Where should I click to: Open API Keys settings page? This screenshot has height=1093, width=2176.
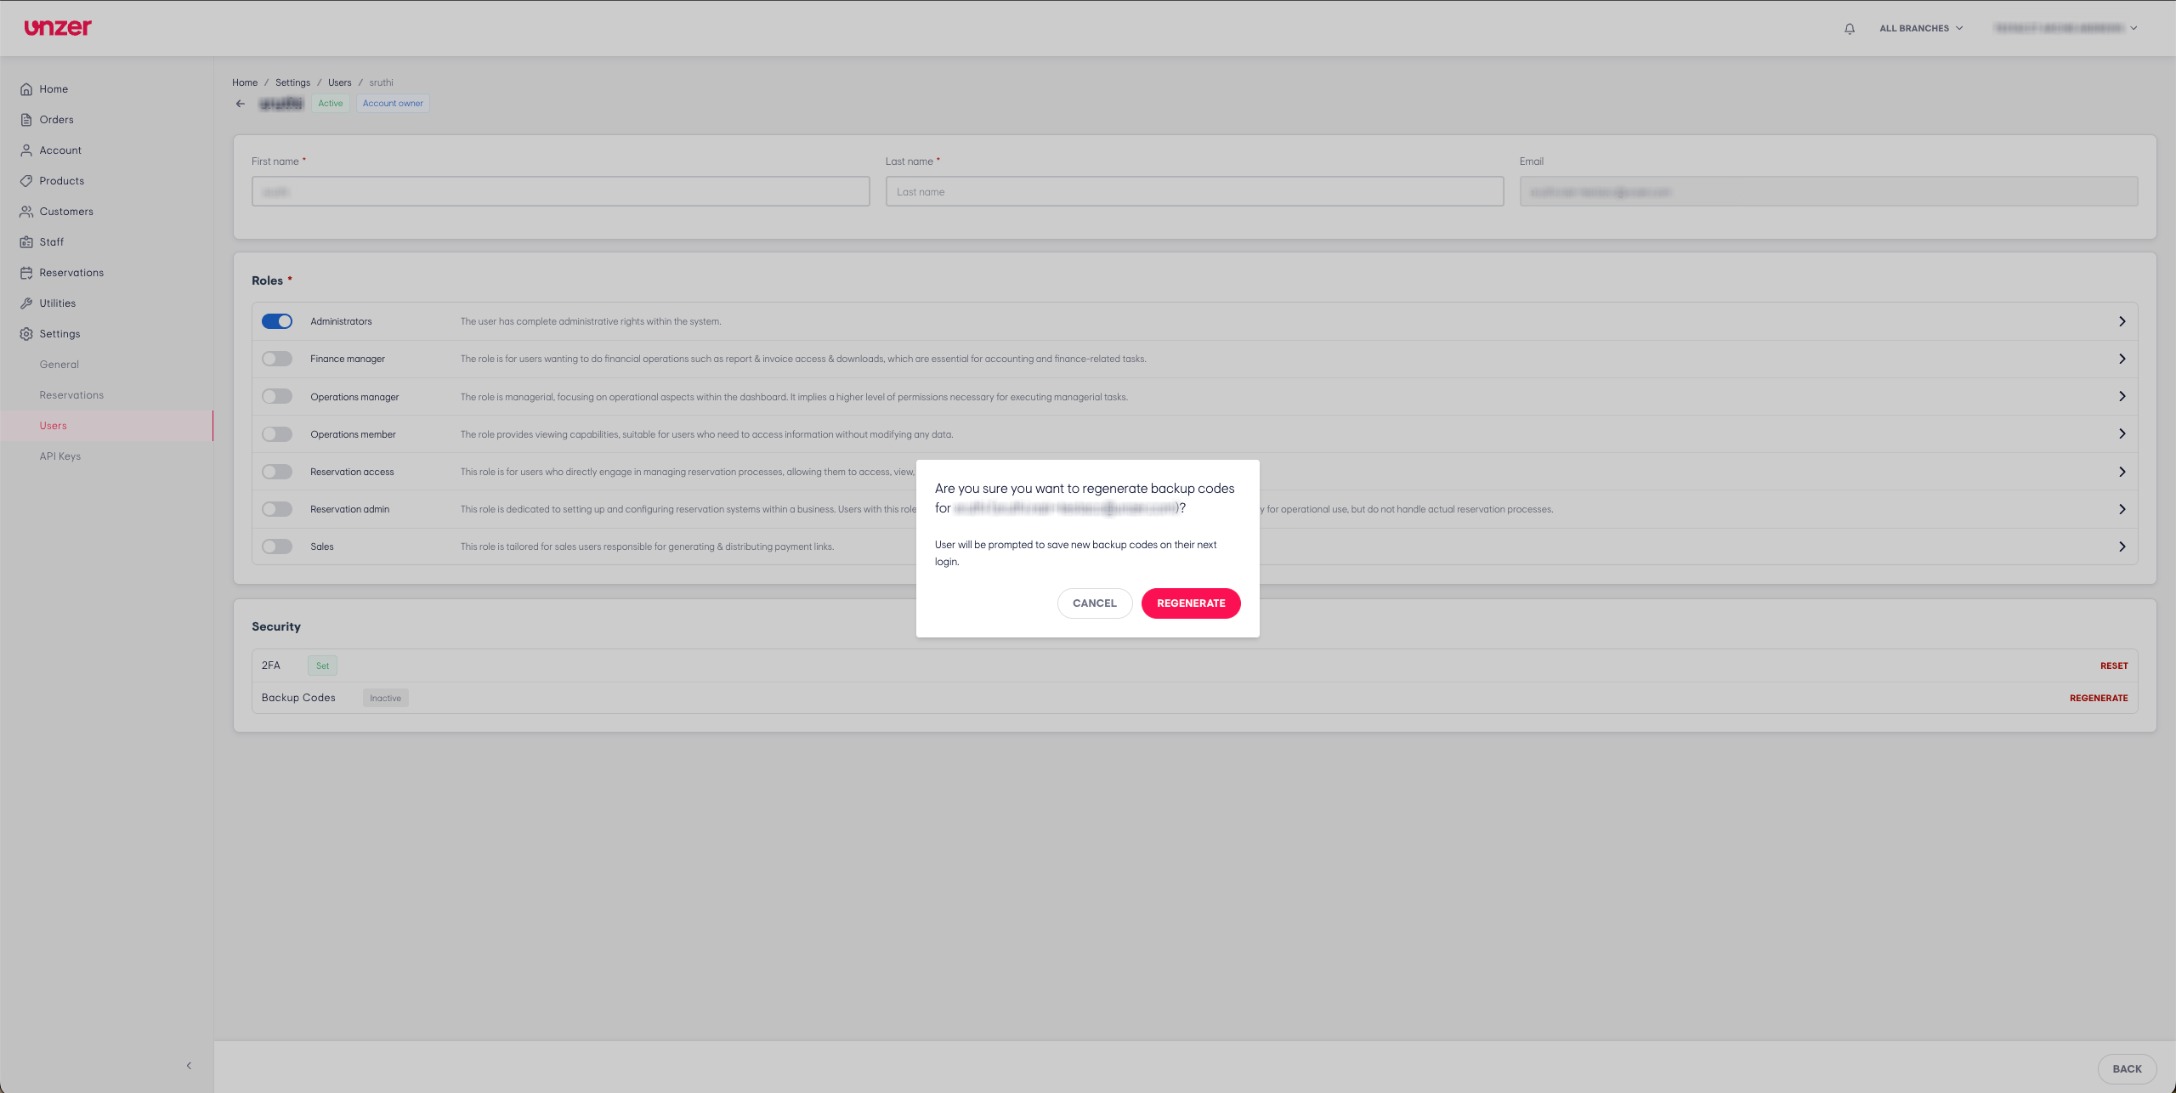click(60, 456)
